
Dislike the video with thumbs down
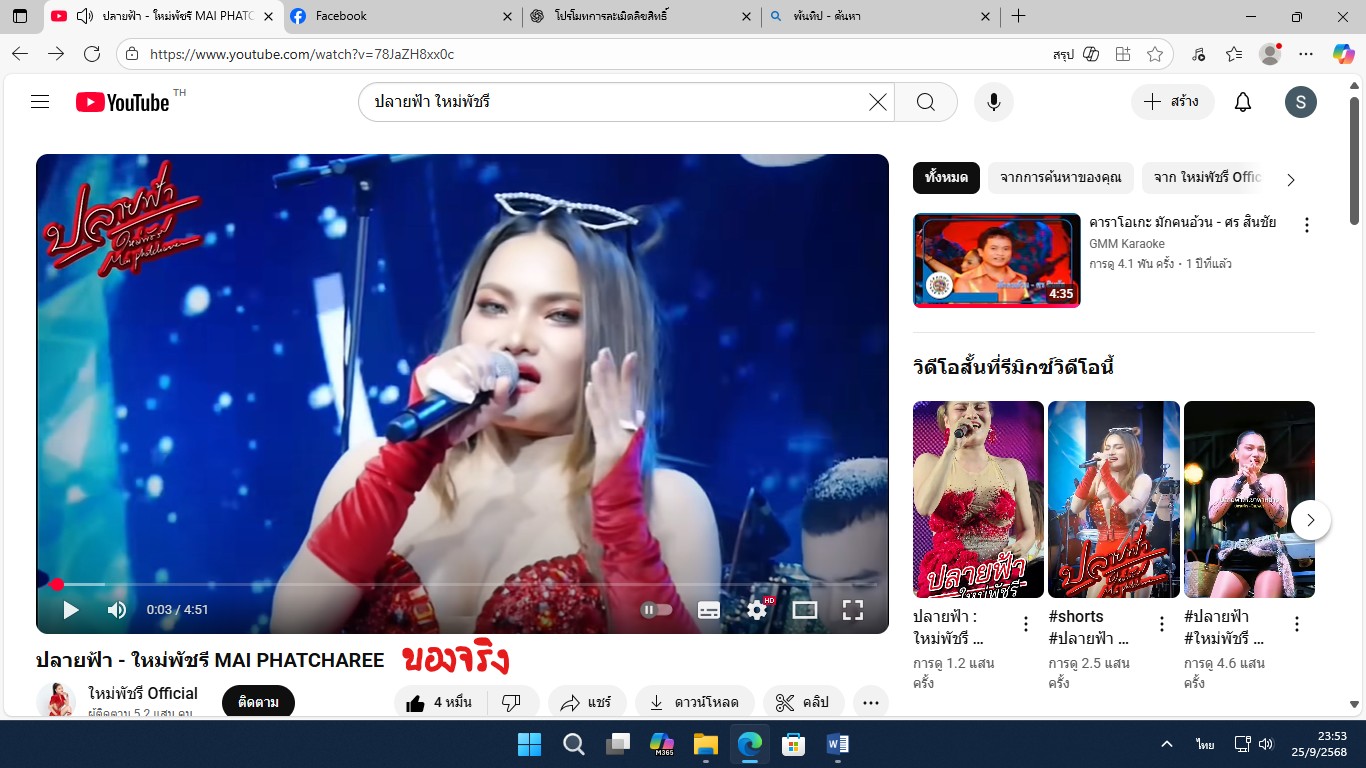512,703
